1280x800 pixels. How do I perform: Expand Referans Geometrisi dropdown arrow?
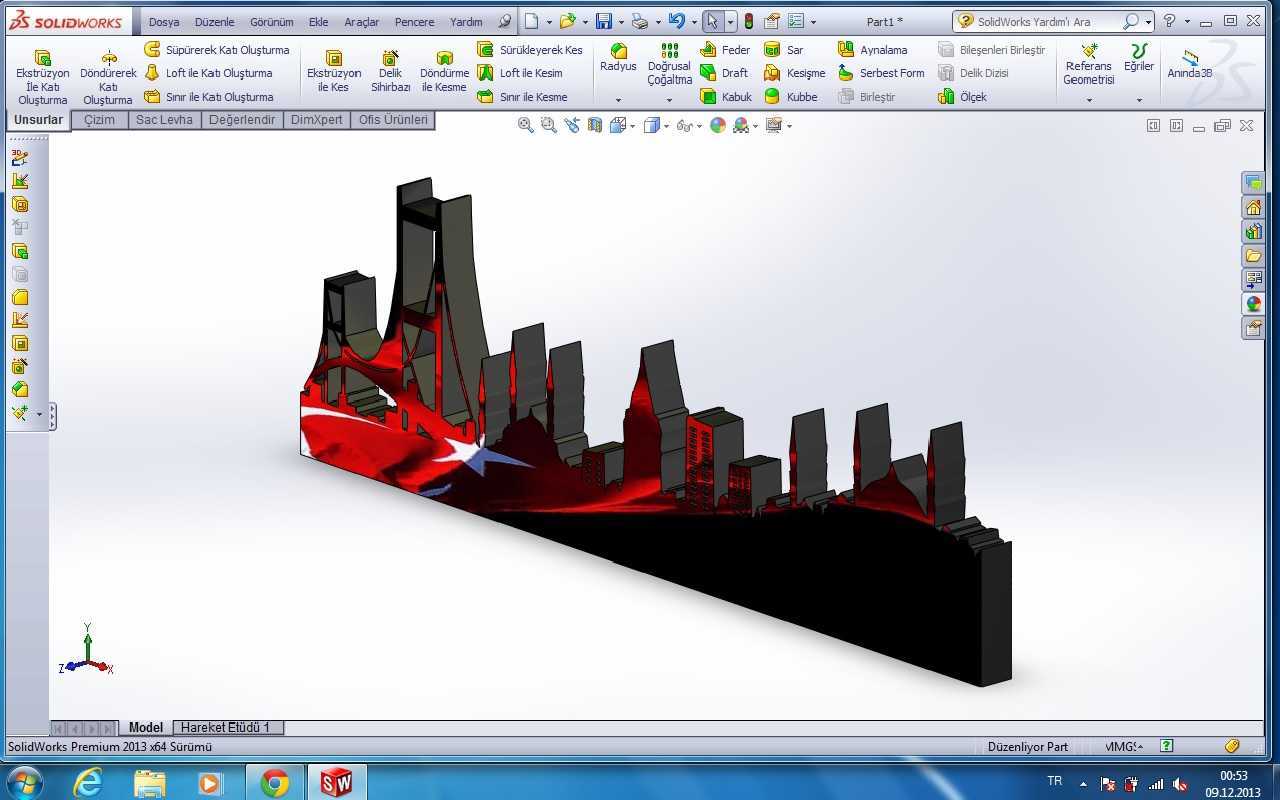(1089, 100)
